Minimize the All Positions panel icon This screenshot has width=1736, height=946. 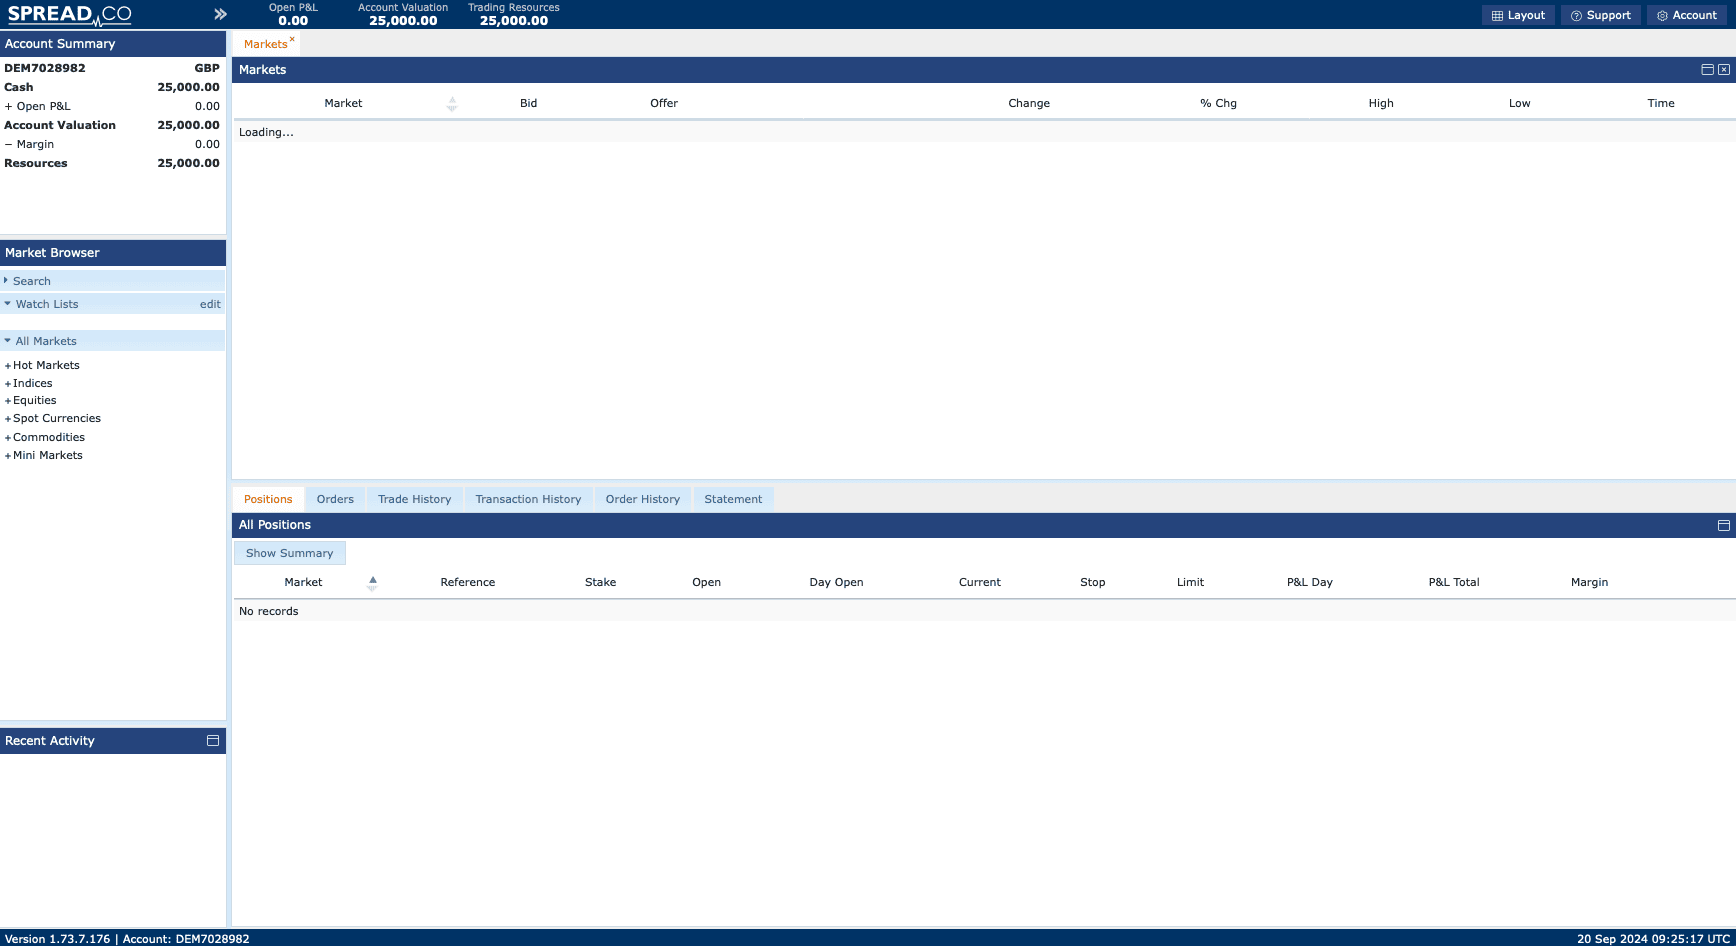(1724, 525)
